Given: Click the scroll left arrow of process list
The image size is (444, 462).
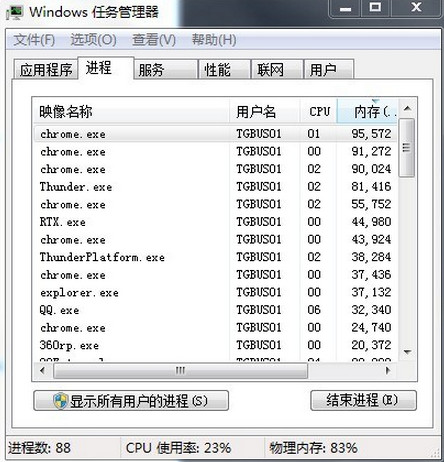Looking at the screenshot, I should (42, 370).
